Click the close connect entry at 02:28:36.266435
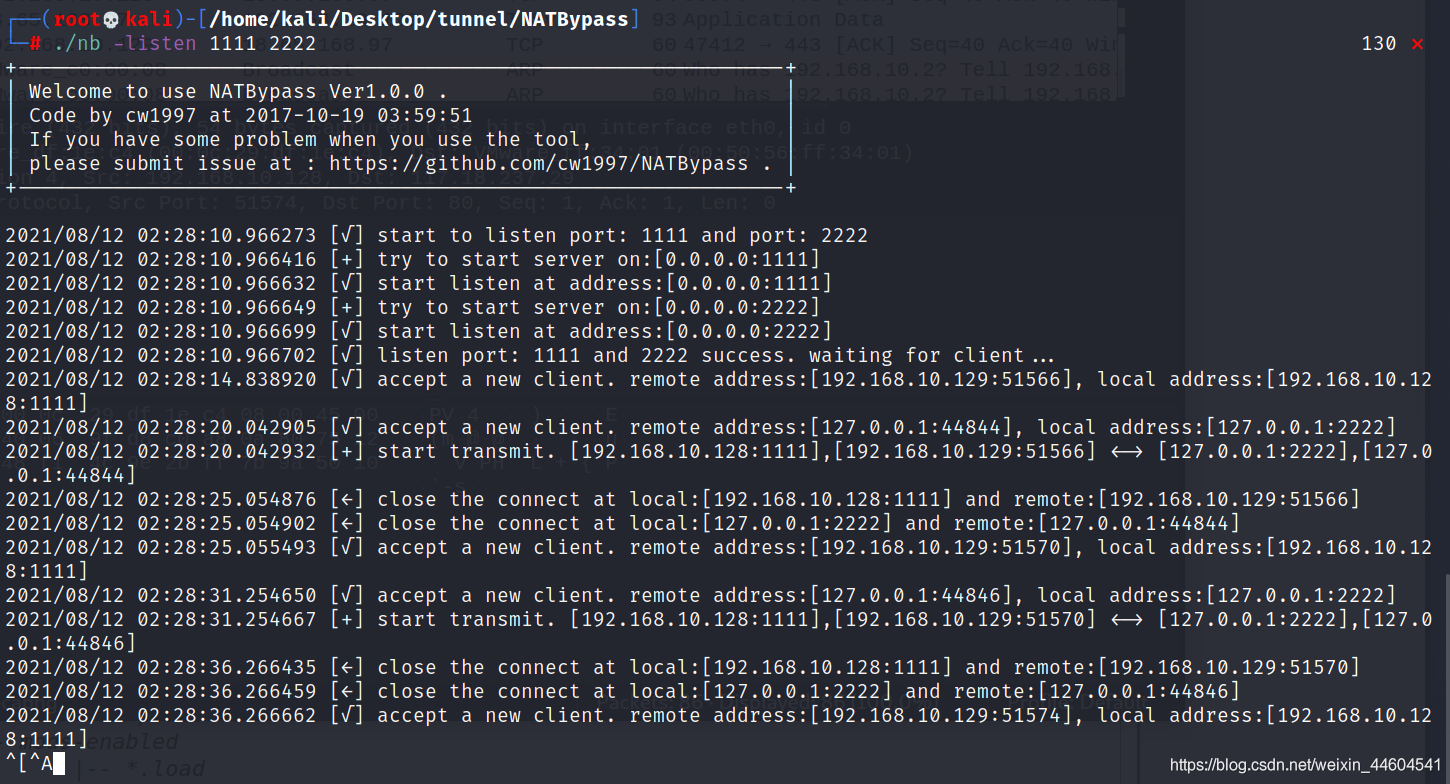Viewport: 1450px width, 784px height. 683,668
